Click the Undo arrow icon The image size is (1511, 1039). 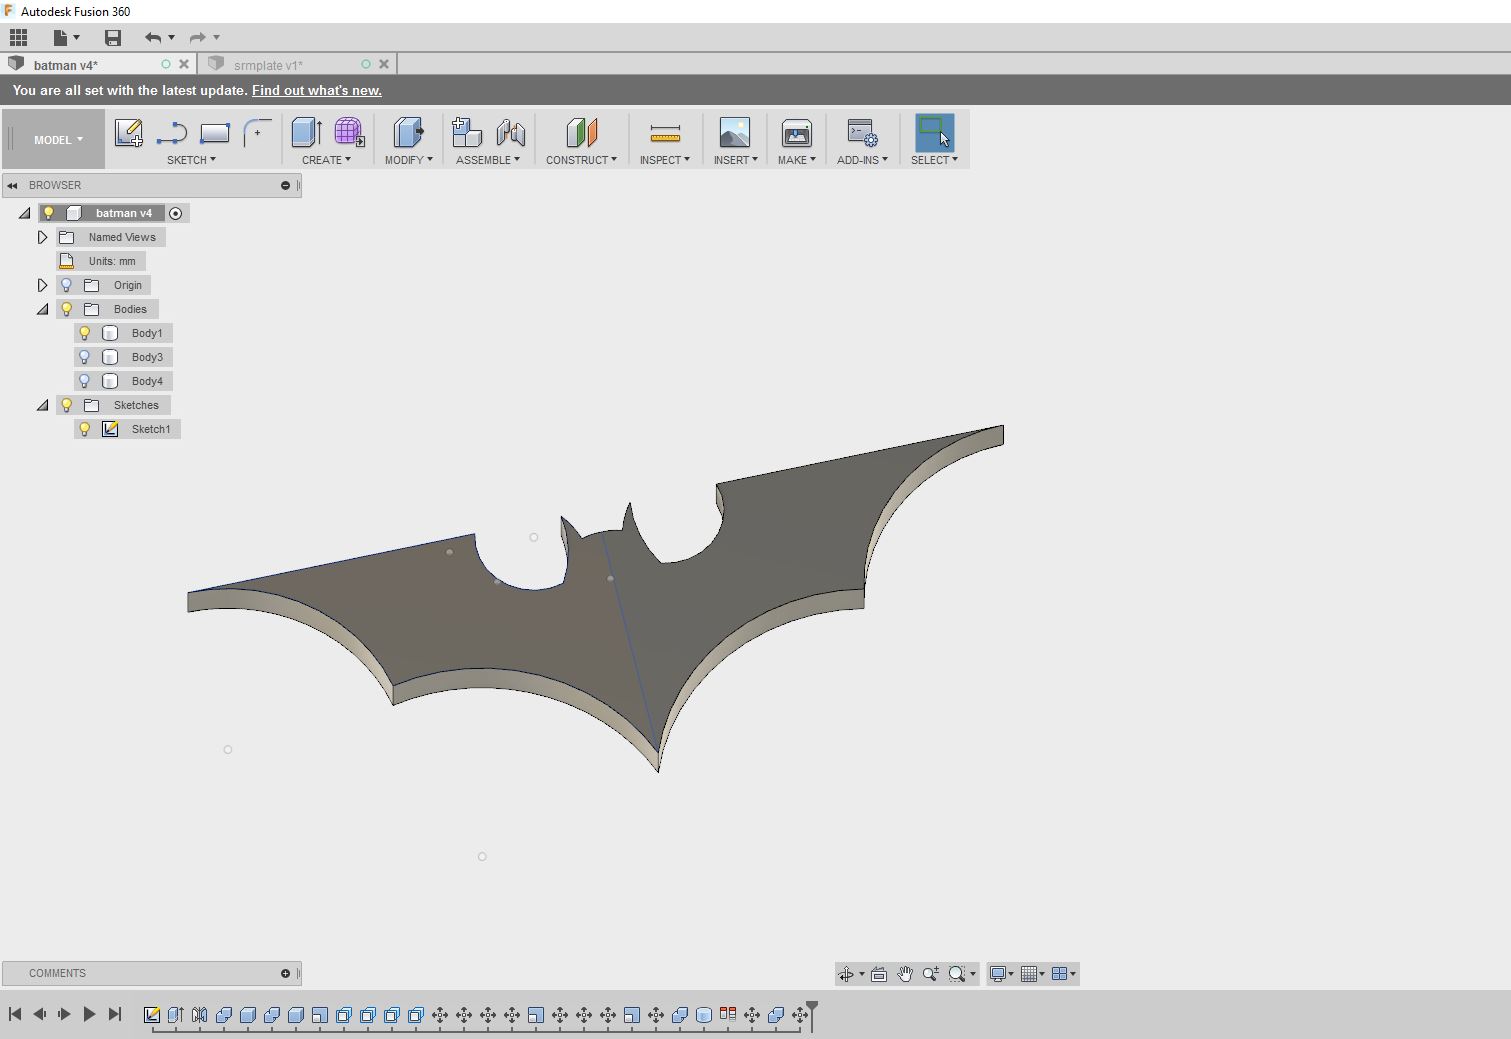(x=153, y=37)
